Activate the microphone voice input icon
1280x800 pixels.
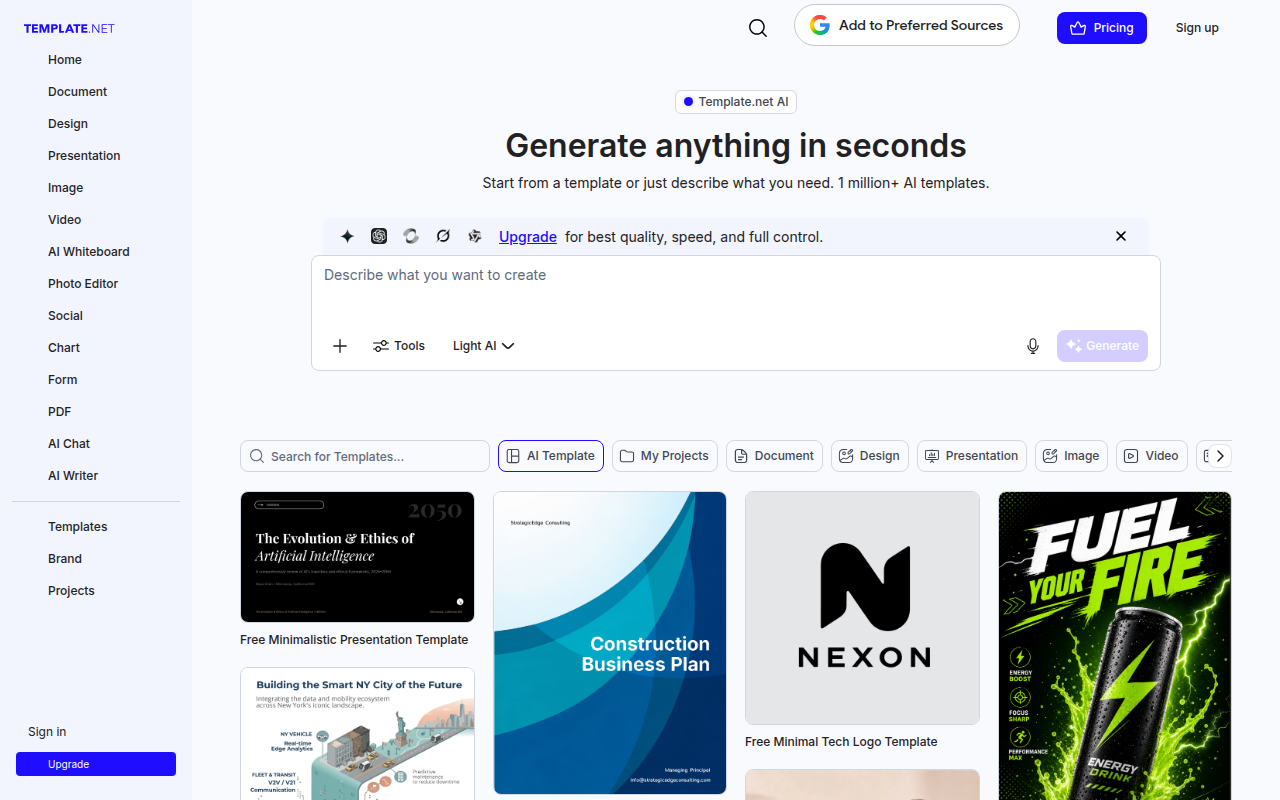[x=1033, y=346]
